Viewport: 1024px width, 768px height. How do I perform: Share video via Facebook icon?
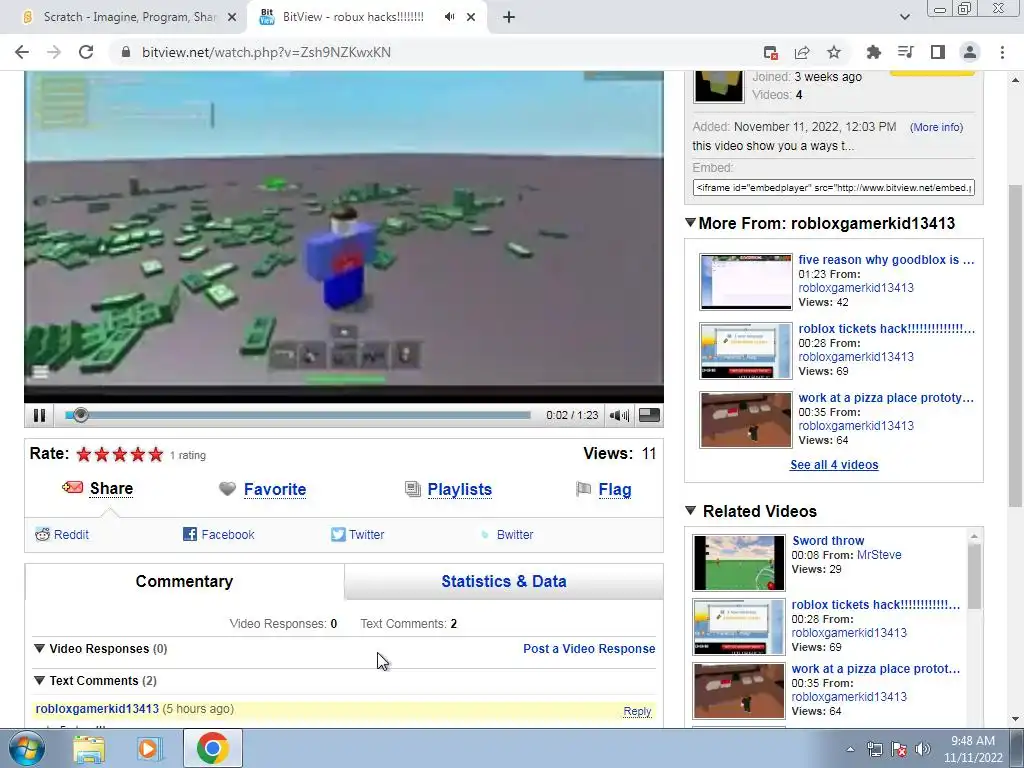(189, 534)
